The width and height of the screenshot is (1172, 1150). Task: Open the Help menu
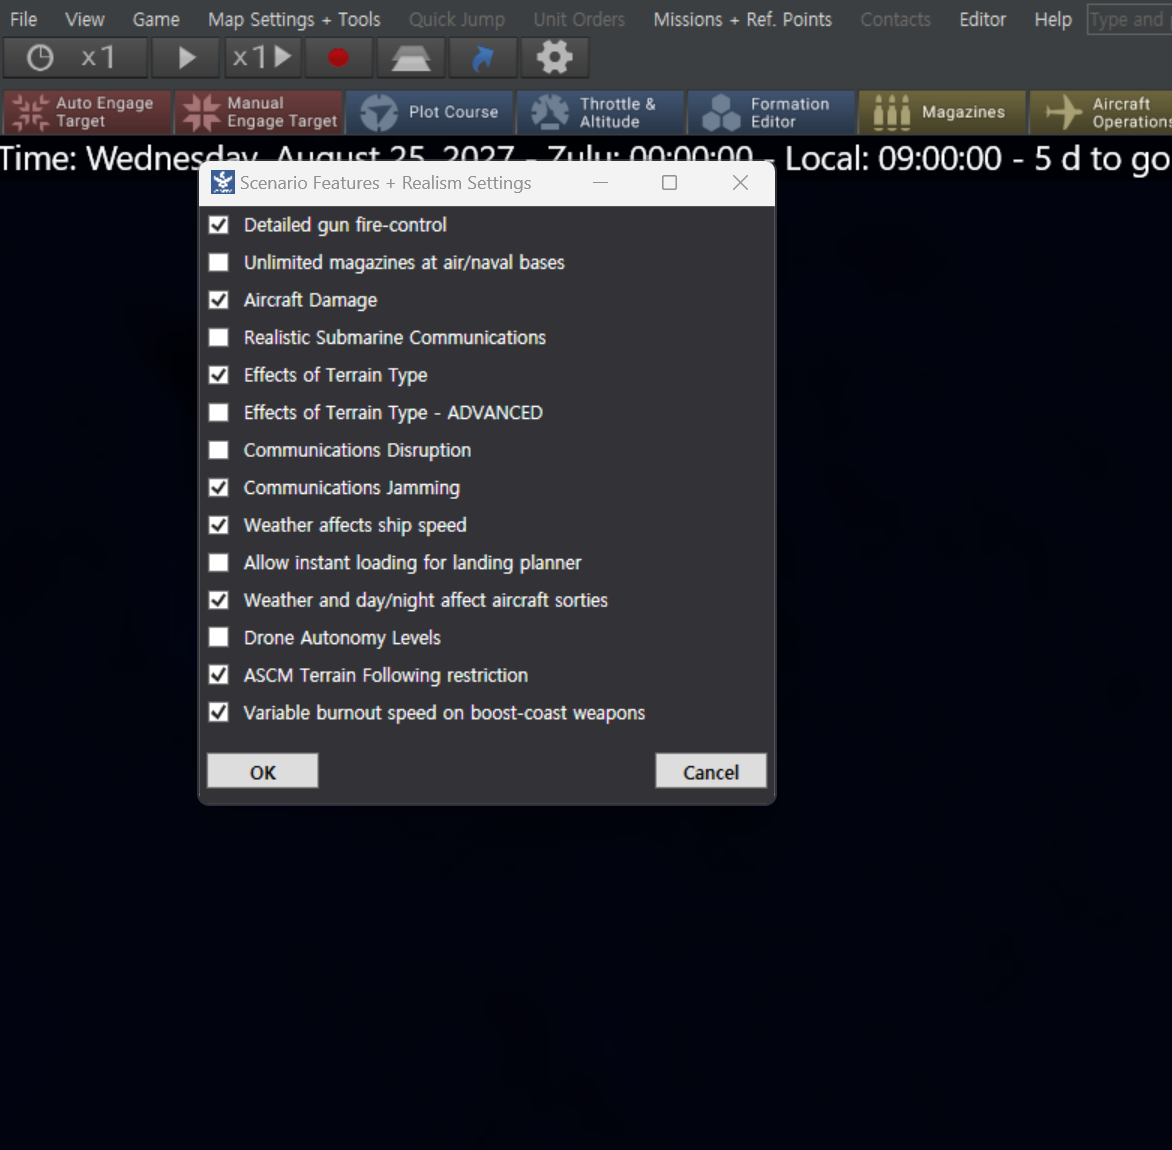(1052, 19)
